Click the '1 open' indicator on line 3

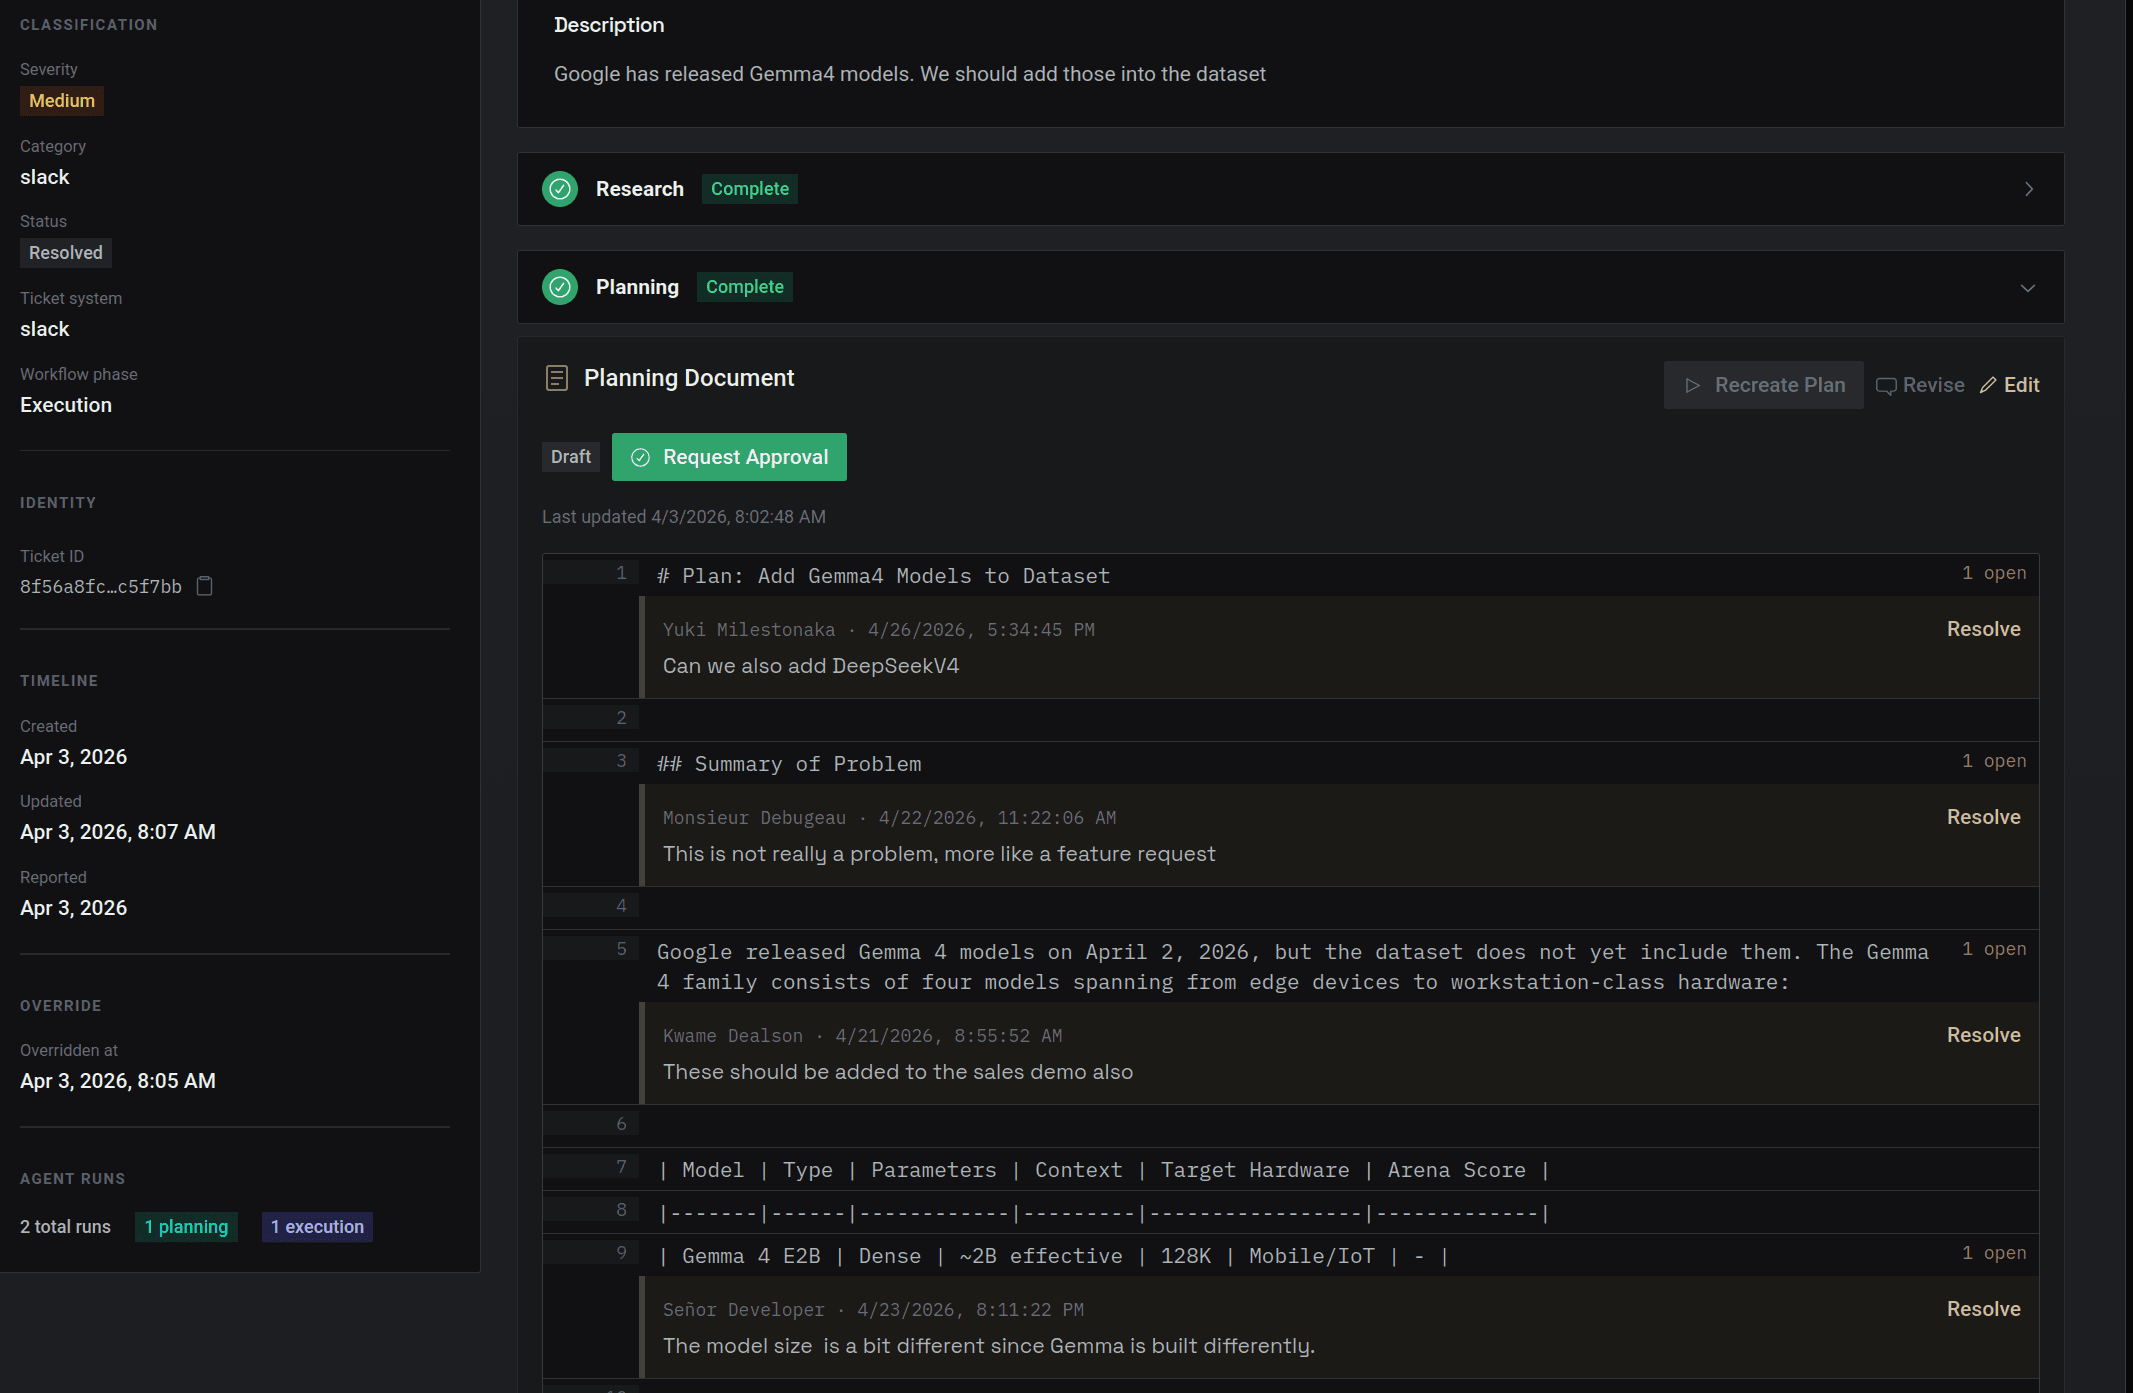[1994, 761]
